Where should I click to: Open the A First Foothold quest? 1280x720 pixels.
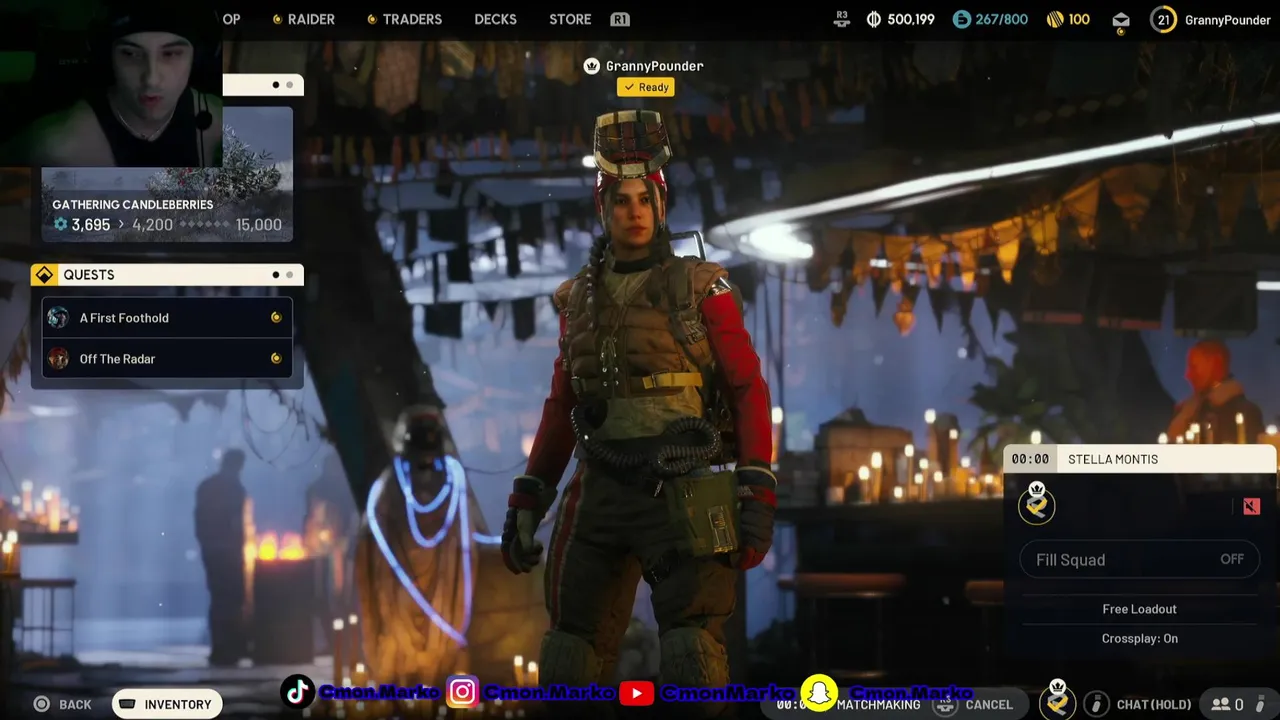[x=167, y=318]
